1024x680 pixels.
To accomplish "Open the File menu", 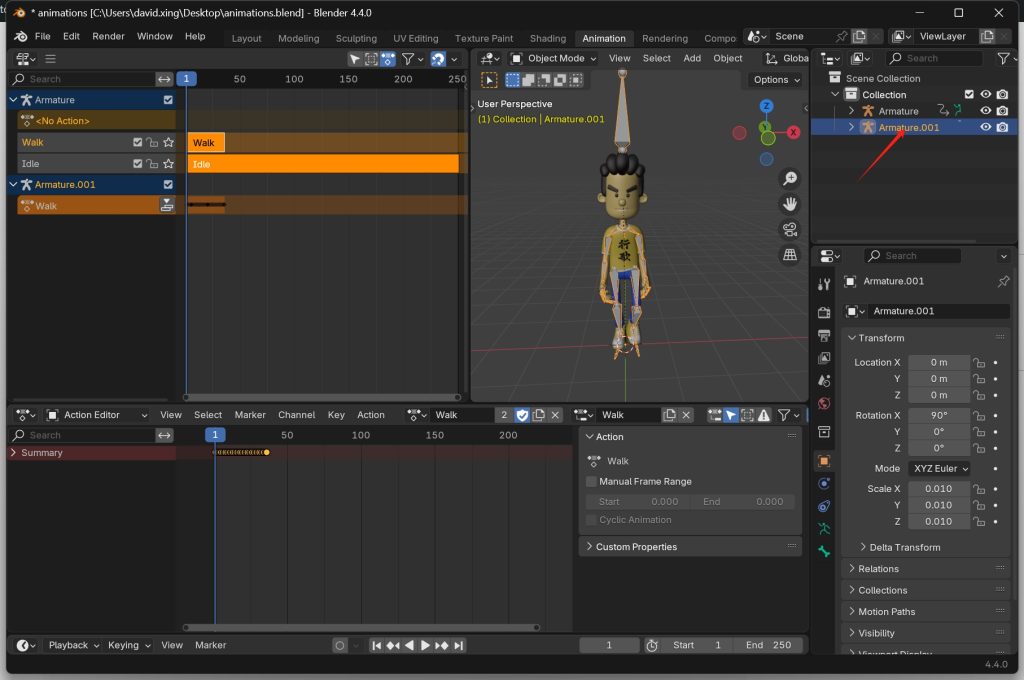I will (42, 37).
